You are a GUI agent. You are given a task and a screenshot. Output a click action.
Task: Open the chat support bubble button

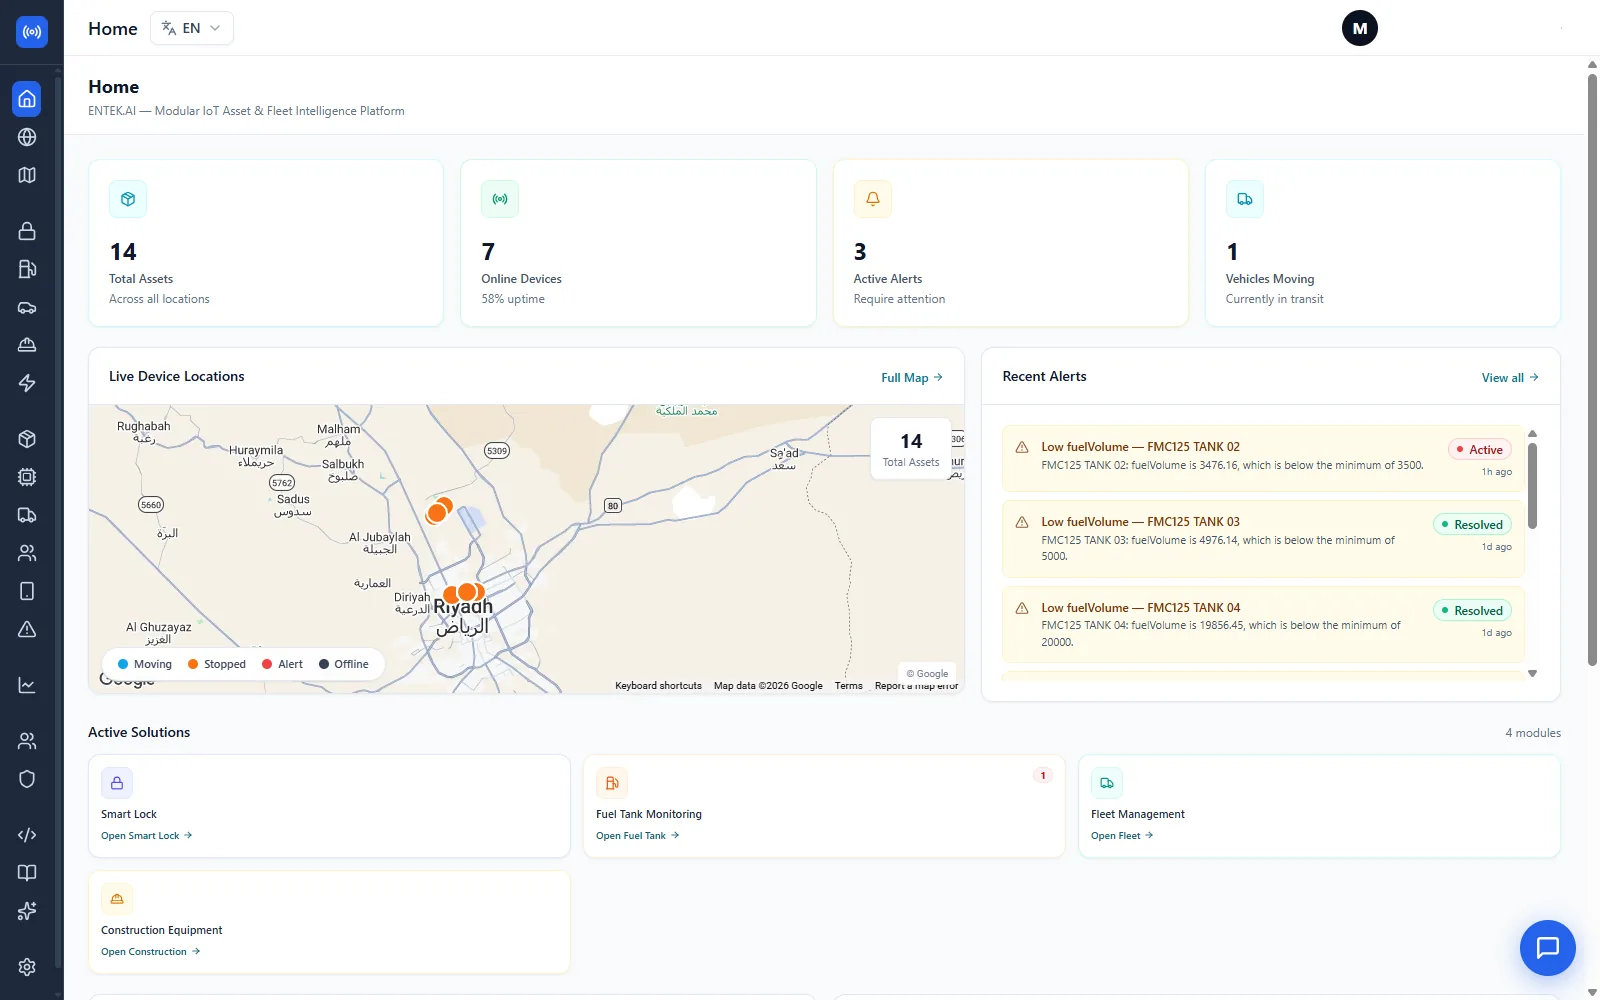1548,948
